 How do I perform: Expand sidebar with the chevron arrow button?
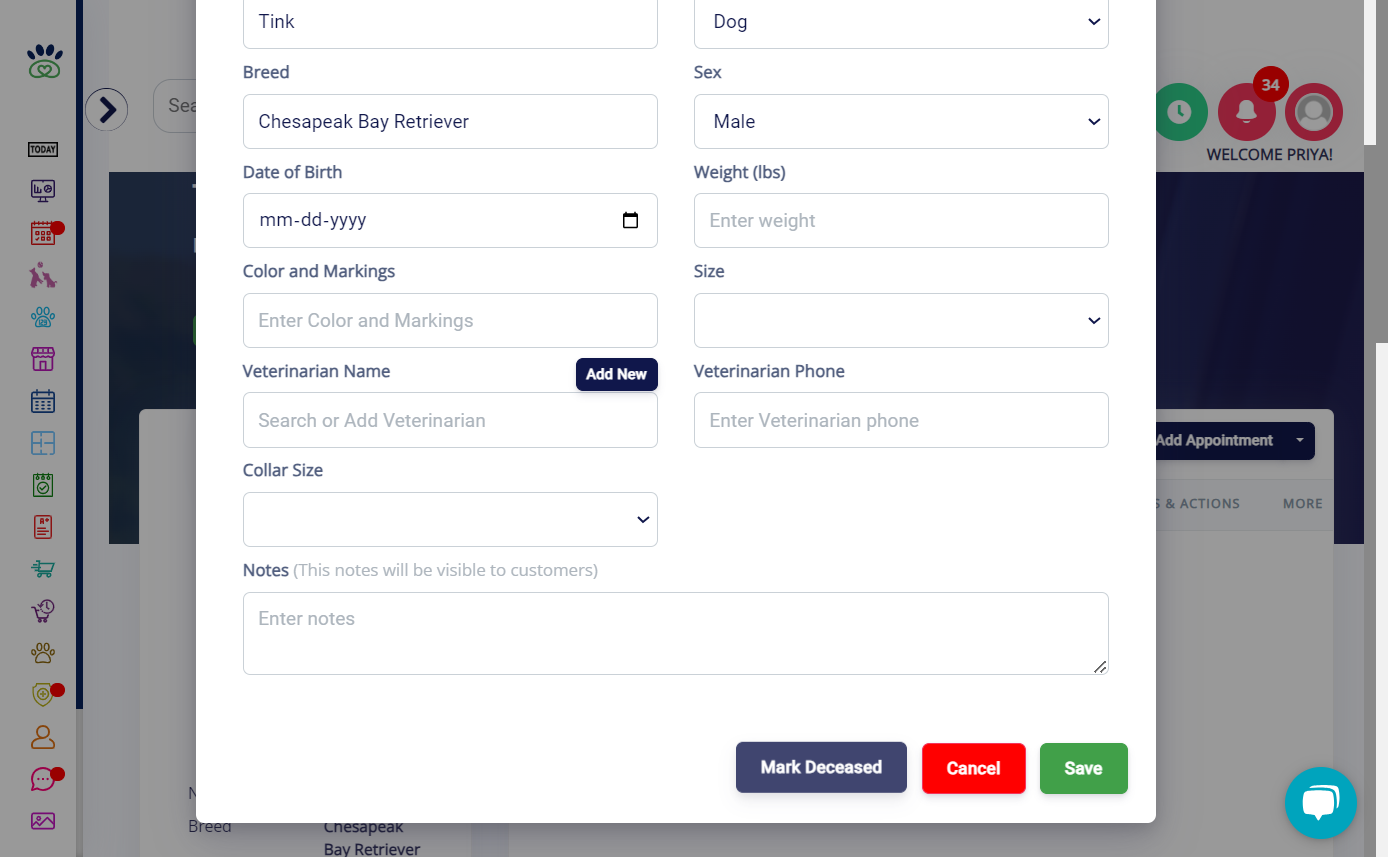tap(106, 109)
